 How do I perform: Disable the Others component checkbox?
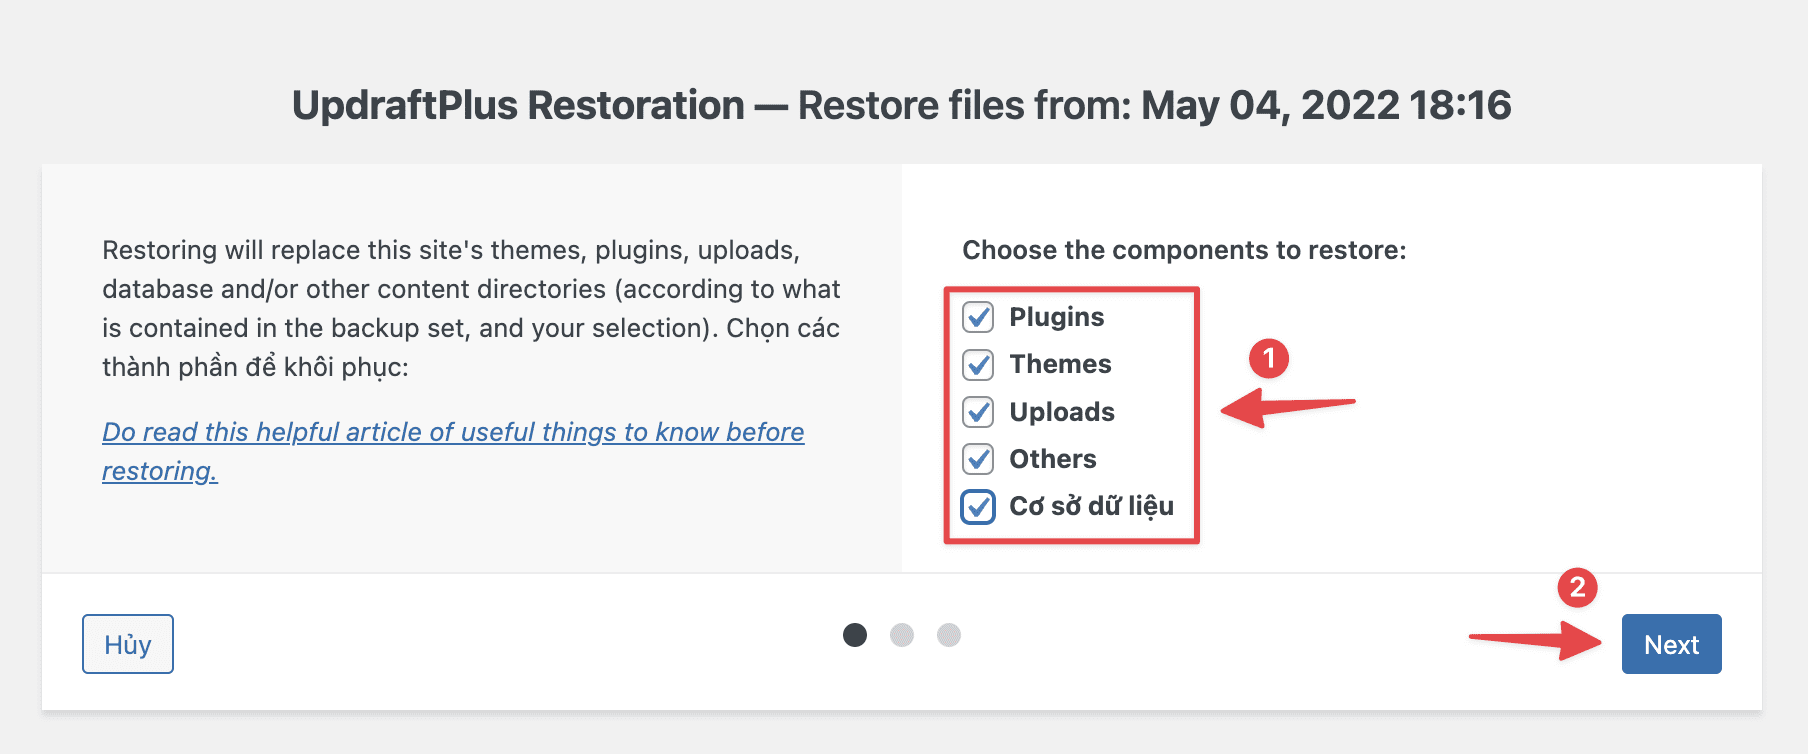[978, 459]
